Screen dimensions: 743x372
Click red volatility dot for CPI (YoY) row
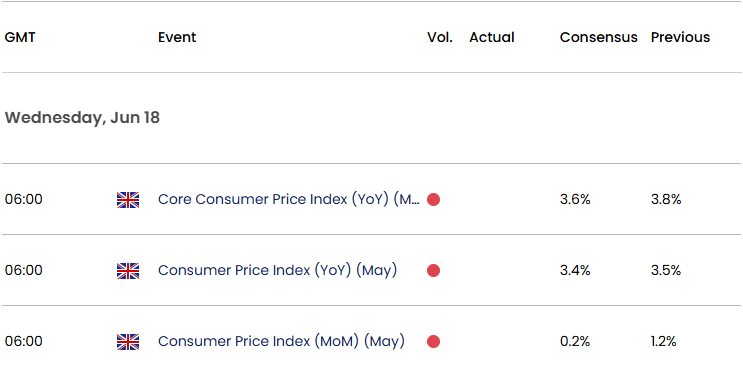coord(433,271)
